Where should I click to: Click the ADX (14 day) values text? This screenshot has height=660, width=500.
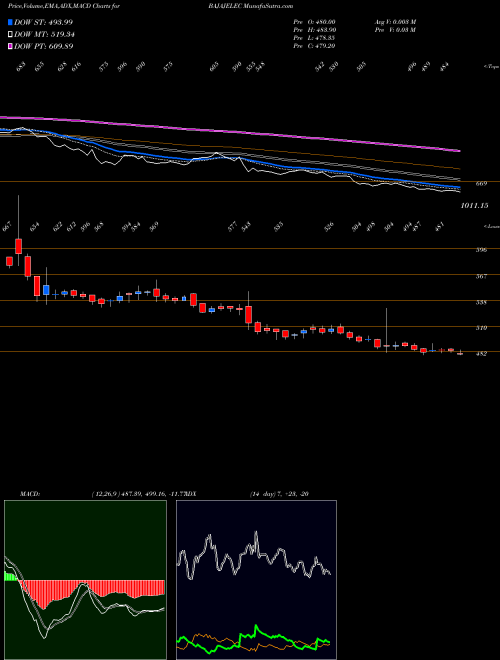coord(279,494)
